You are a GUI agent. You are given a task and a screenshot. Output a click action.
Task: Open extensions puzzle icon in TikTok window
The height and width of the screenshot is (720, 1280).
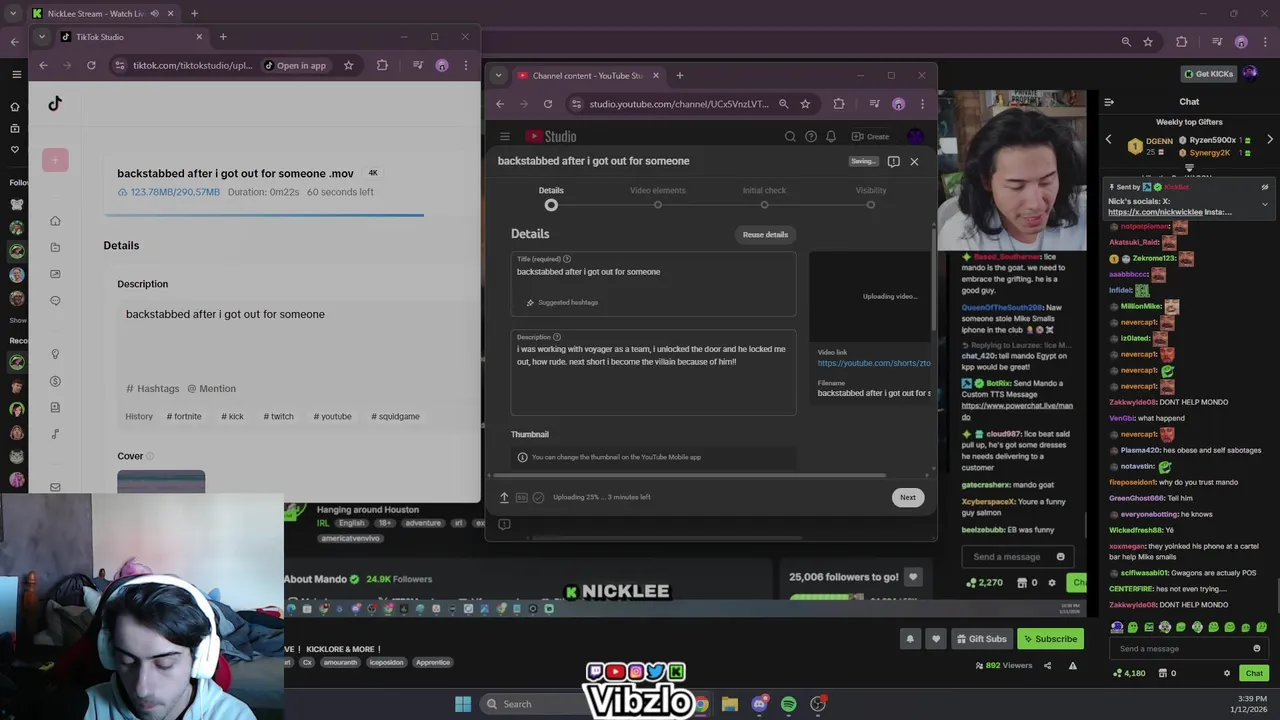click(382, 65)
